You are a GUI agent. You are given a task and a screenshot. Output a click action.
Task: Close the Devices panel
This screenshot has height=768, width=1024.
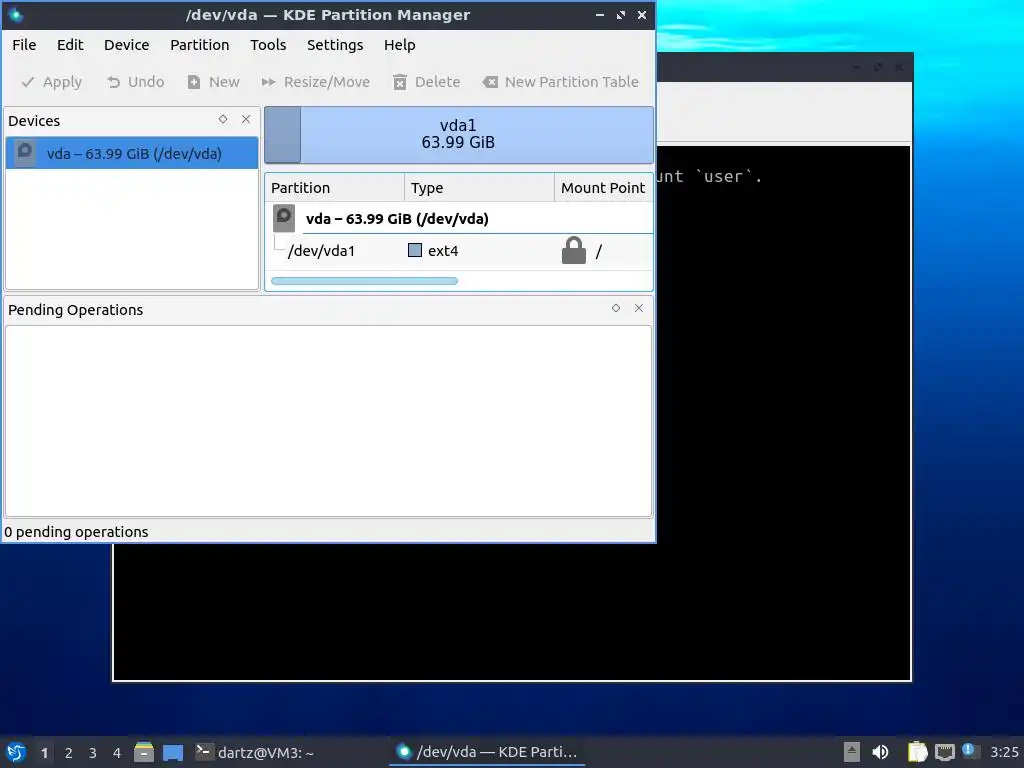click(x=246, y=119)
